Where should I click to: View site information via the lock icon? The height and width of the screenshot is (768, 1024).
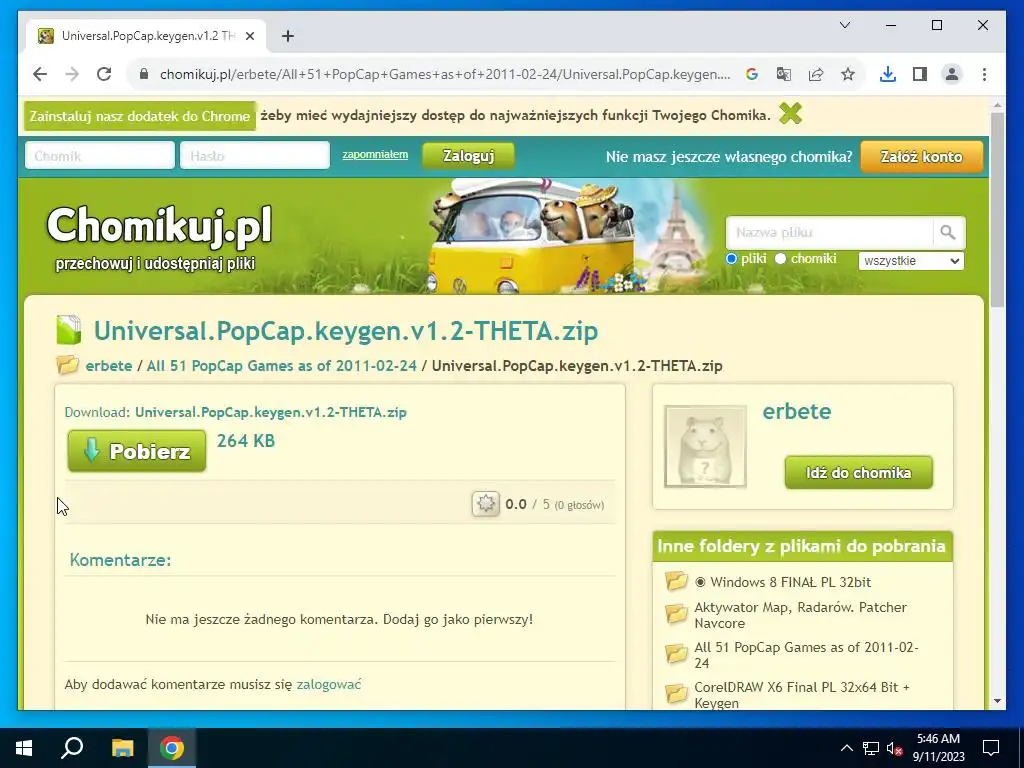(144, 74)
